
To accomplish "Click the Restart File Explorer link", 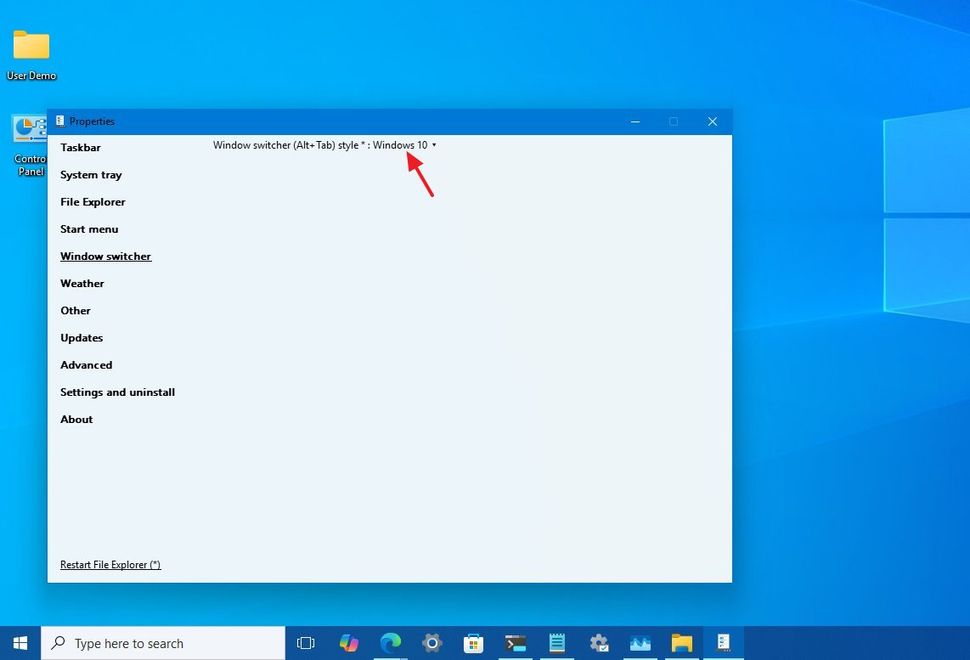I will click(110, 564).
